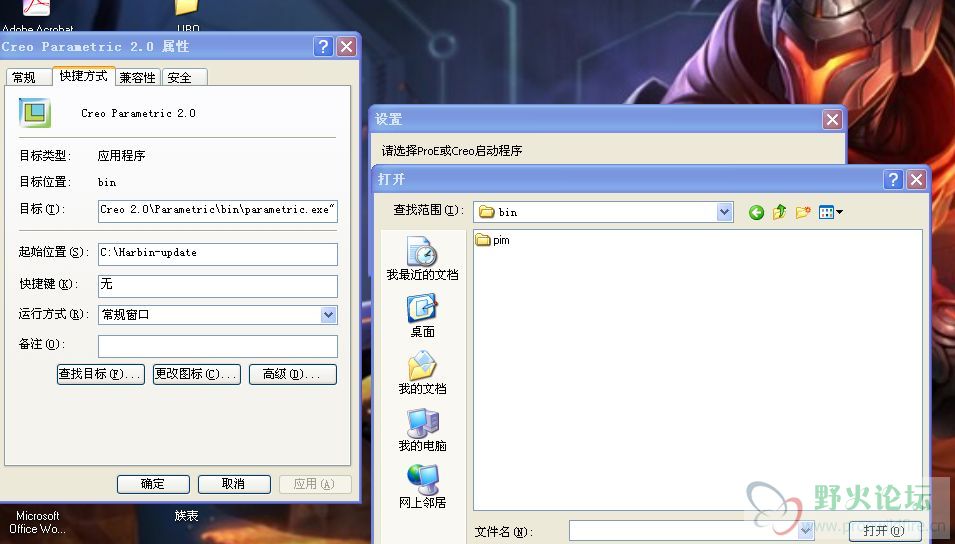The image size is (955, 544).
Task: Click the empty 备注 text field
Action: coord(217,345)
